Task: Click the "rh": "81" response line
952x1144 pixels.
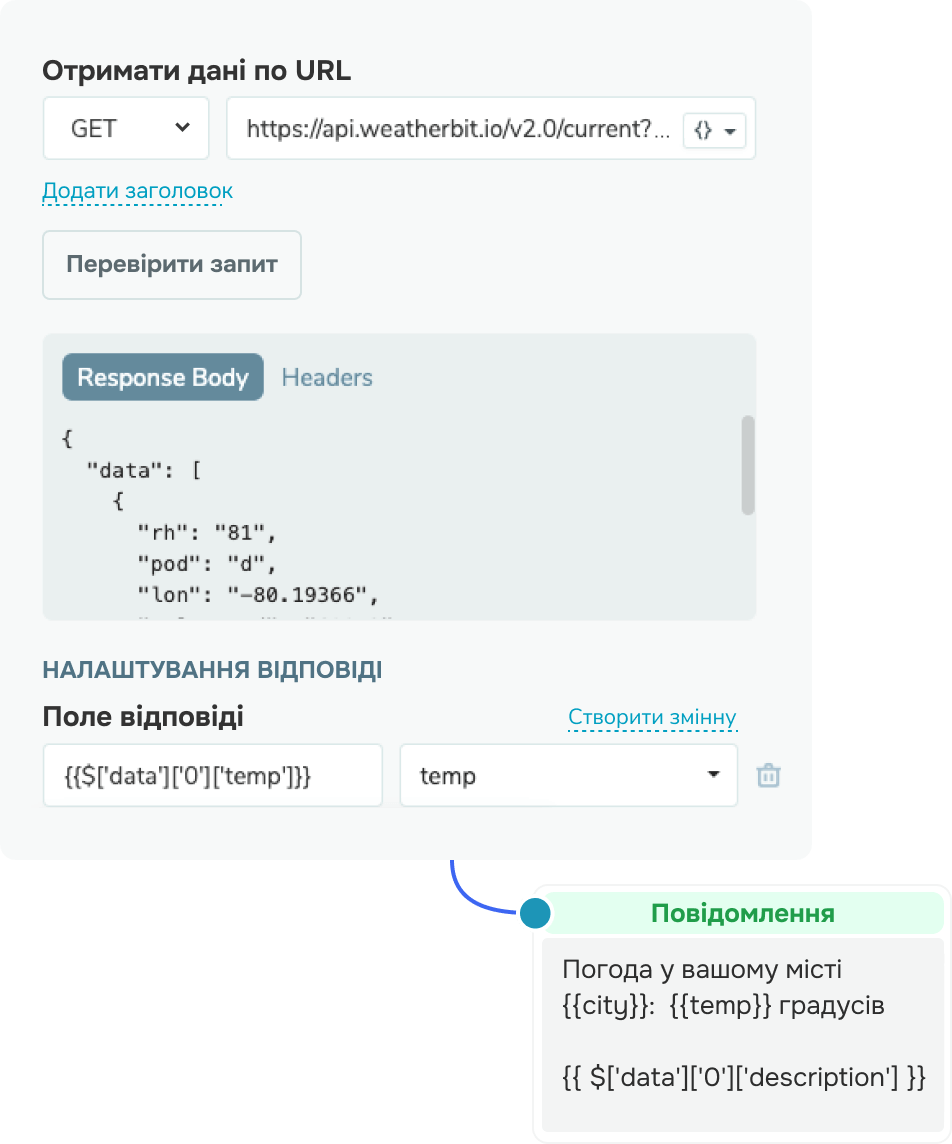Action: (x=206, y=533)
